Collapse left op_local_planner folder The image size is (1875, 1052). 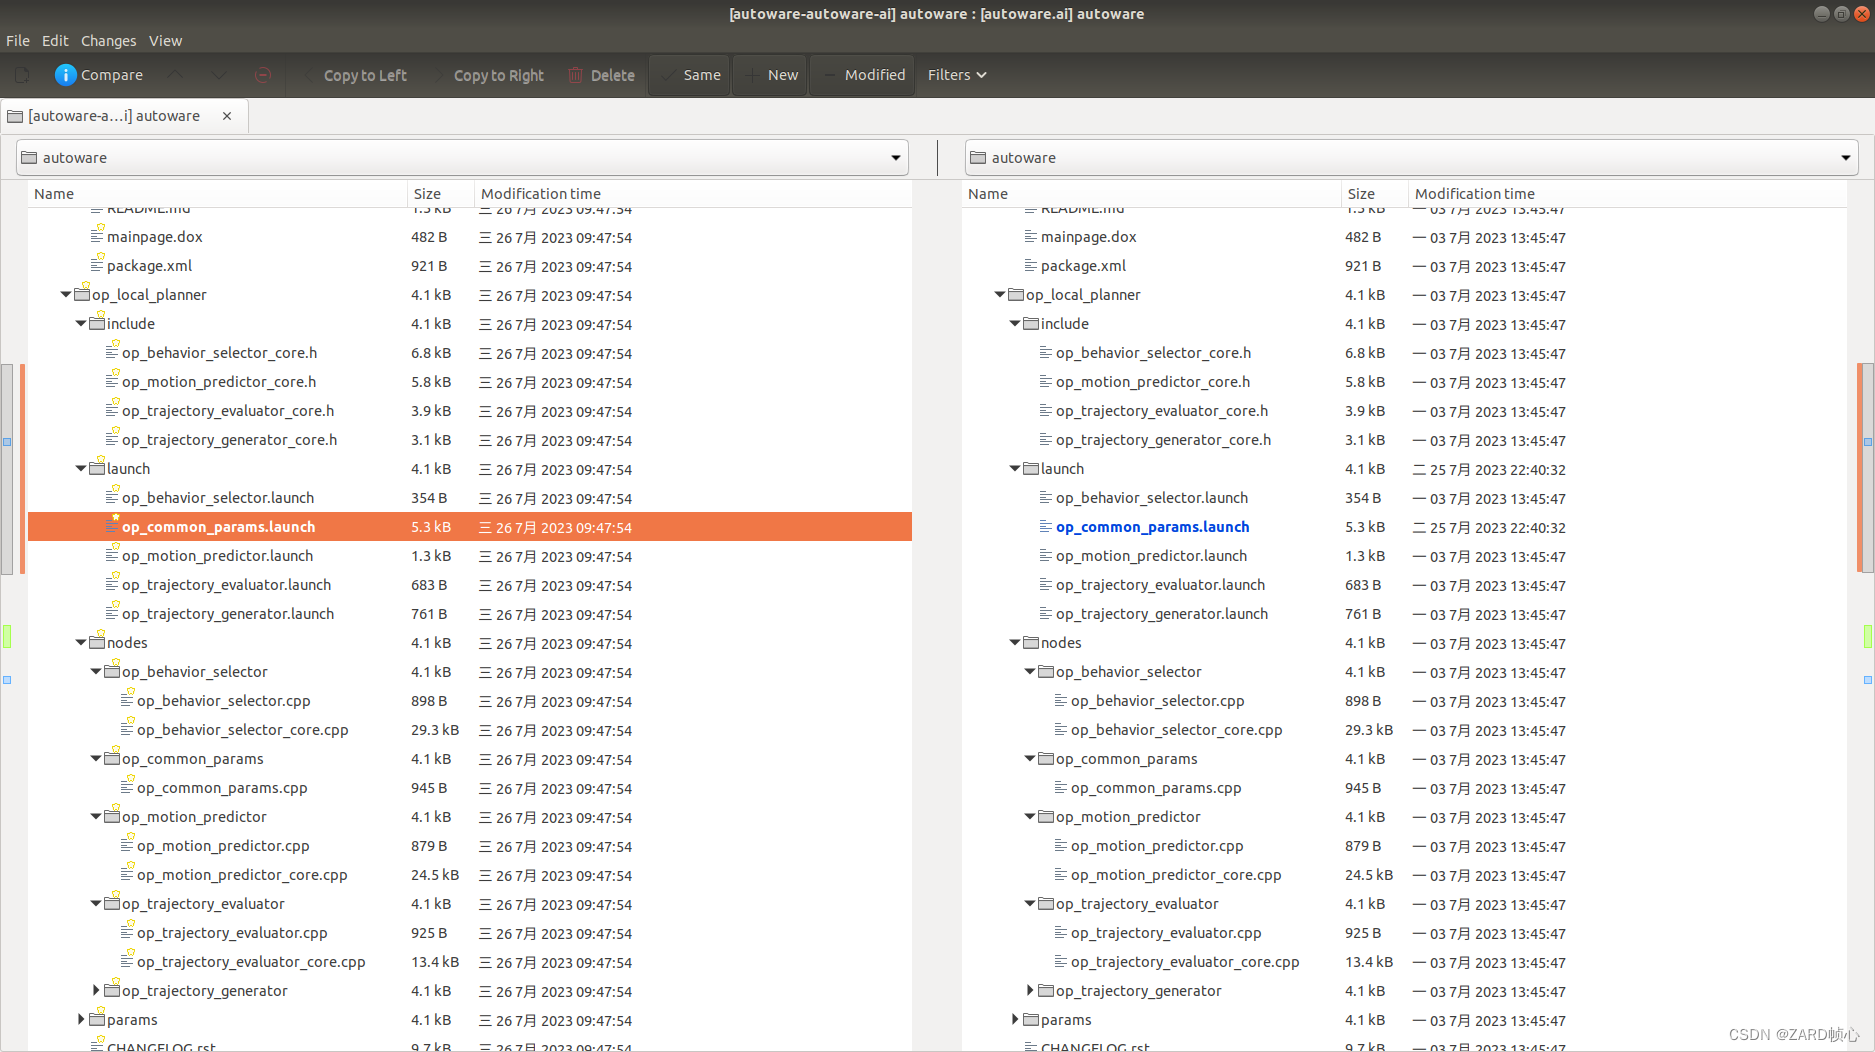(x=66, y=294)
